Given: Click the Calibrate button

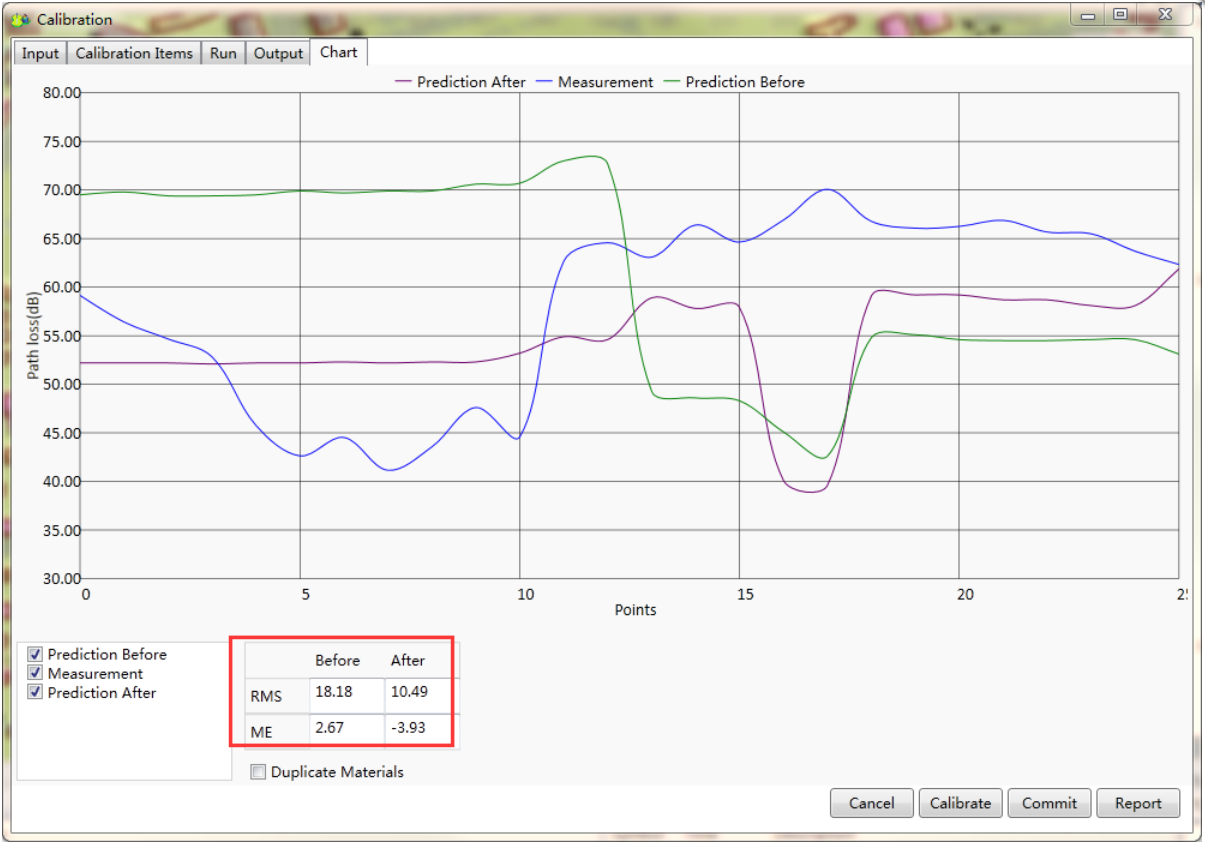Looking at the screenshot, I should point(960,803).
